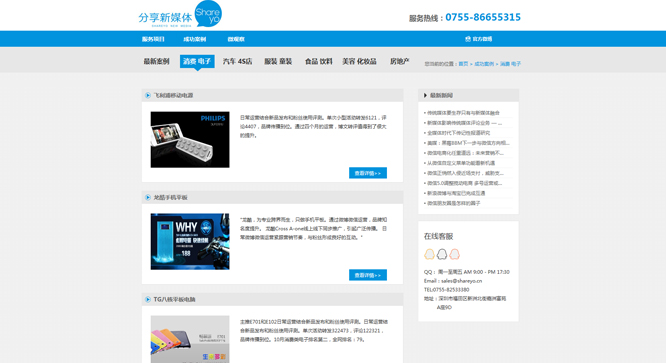Click the triangle icon beside 最新新闻
Viewport: 666px width, 363px height.
point(425,96)
